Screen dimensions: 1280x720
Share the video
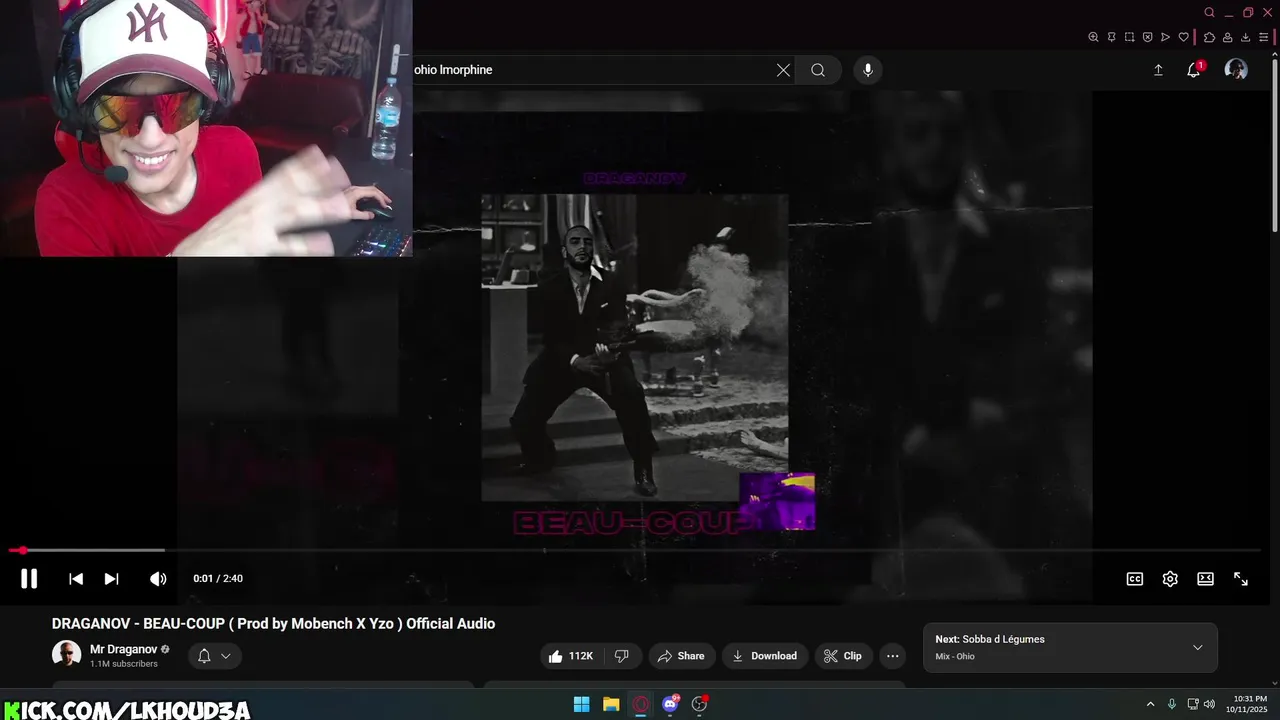(x=681, y=656)
